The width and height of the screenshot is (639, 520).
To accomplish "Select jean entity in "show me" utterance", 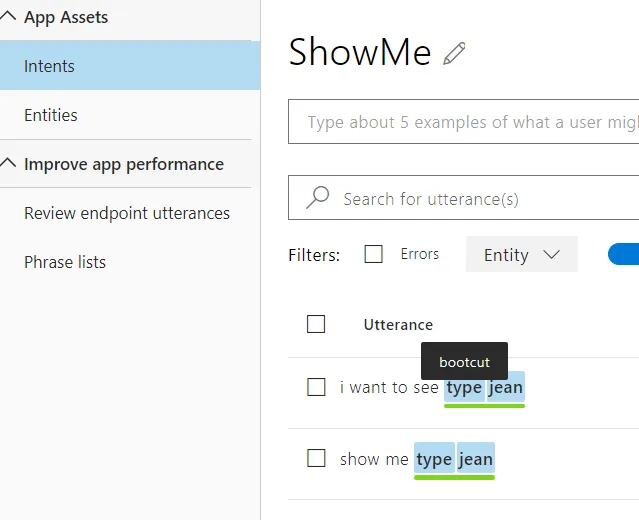I will (476, 459).
